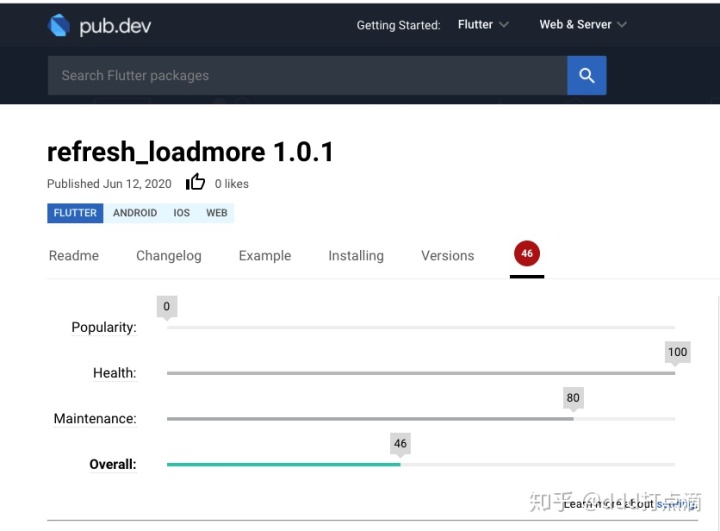Image resolution: width=720 pixels, height=531 pixels.
Task: Click the refresh_loadmore 1.0.1 package title
Action: coord(190,152)
